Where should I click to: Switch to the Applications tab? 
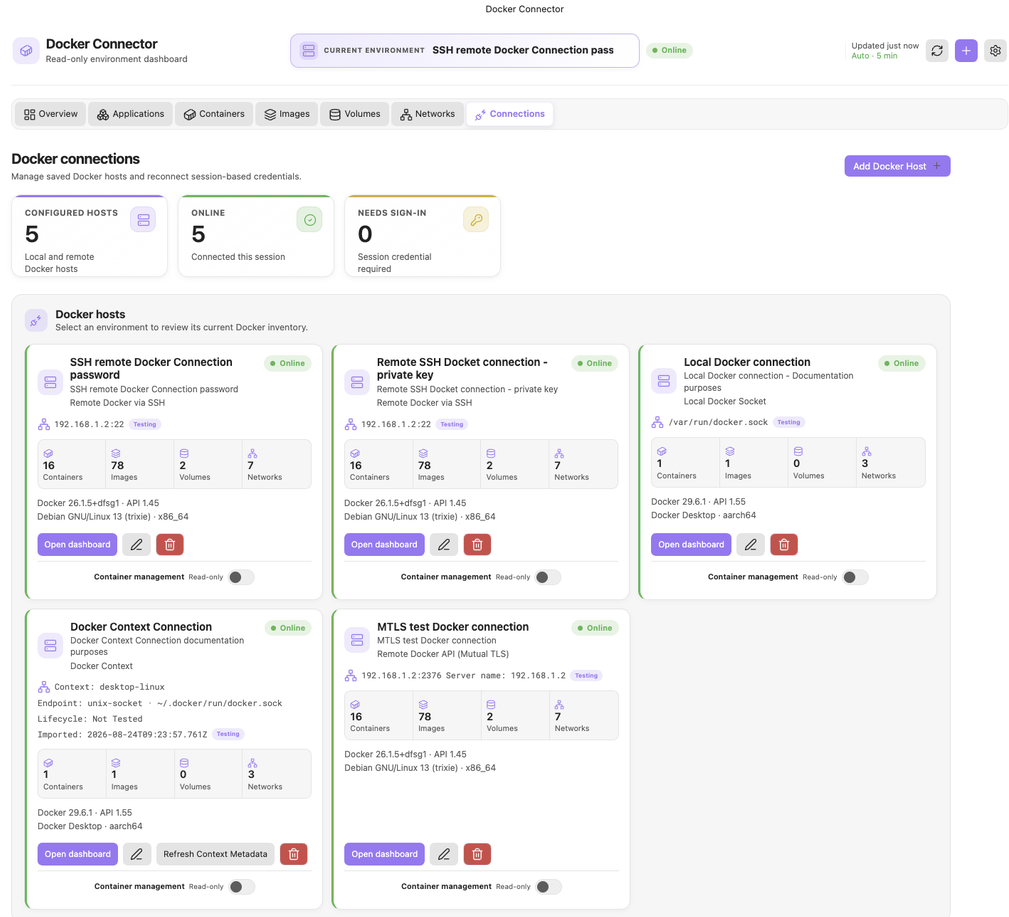pos(131,114)
